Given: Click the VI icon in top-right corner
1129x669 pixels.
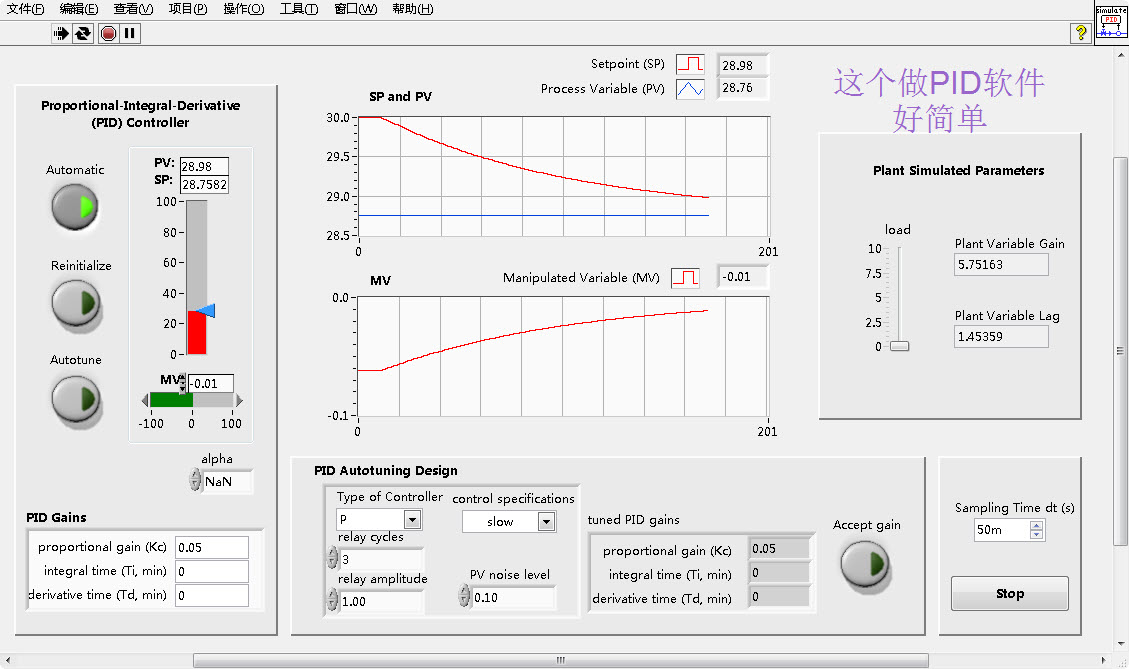Looking at the screenshot, I should pos(1111,22).
